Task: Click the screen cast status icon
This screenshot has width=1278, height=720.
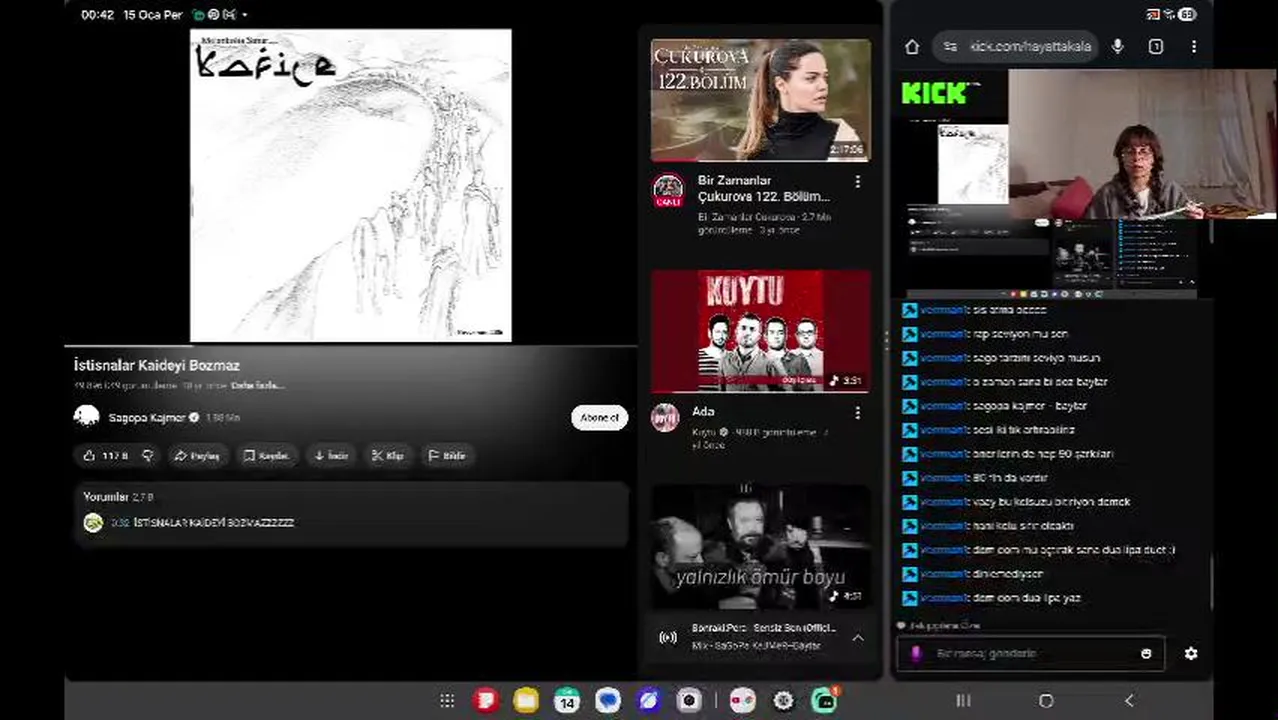Action: point(1153,14)
